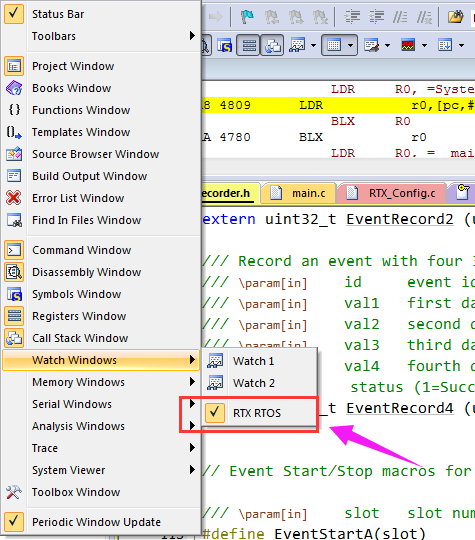Select Watch 2 from the submenu
The height and width of the screenshot is (540, 475).
259,383
